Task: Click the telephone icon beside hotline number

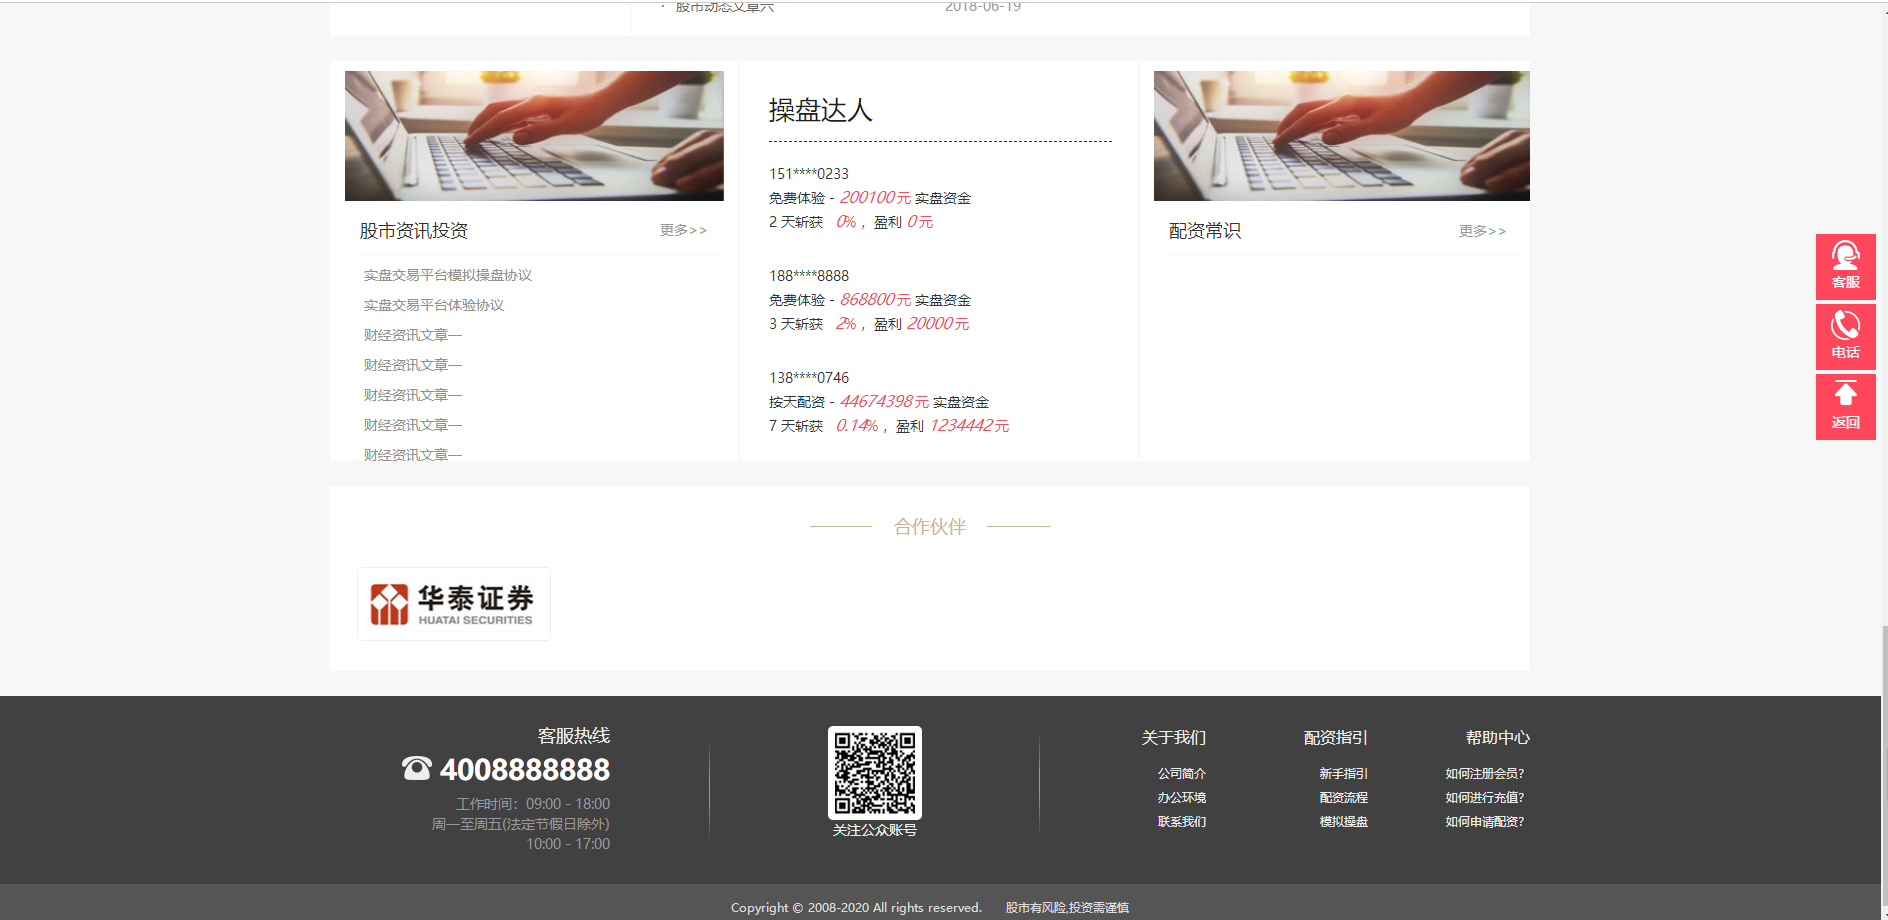Action: 416,769
